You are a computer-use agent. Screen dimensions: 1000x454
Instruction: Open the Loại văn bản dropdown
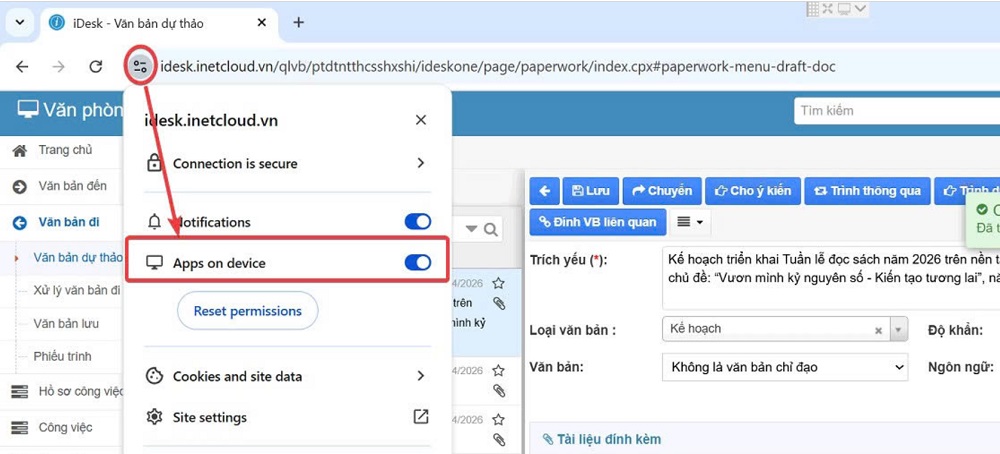(897, 329)
